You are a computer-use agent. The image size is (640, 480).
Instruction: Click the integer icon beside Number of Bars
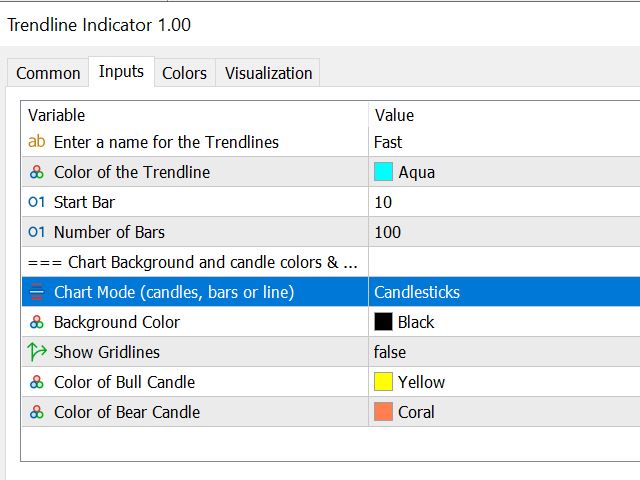coord(37,232)
